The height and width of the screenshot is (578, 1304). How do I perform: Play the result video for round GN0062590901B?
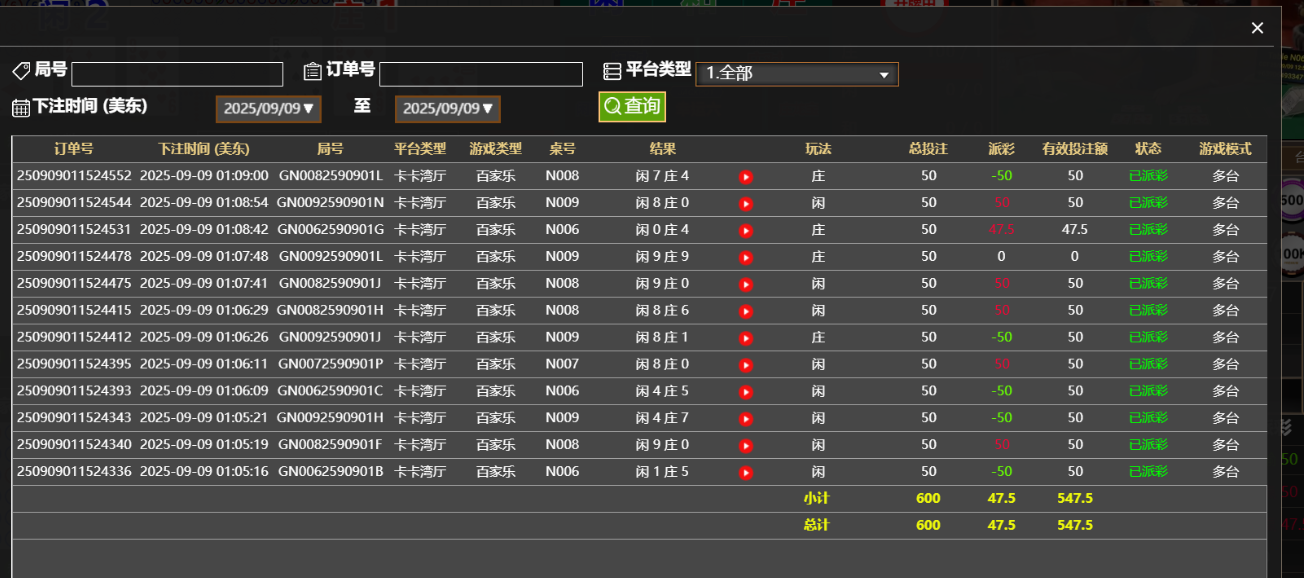[745, 472]
